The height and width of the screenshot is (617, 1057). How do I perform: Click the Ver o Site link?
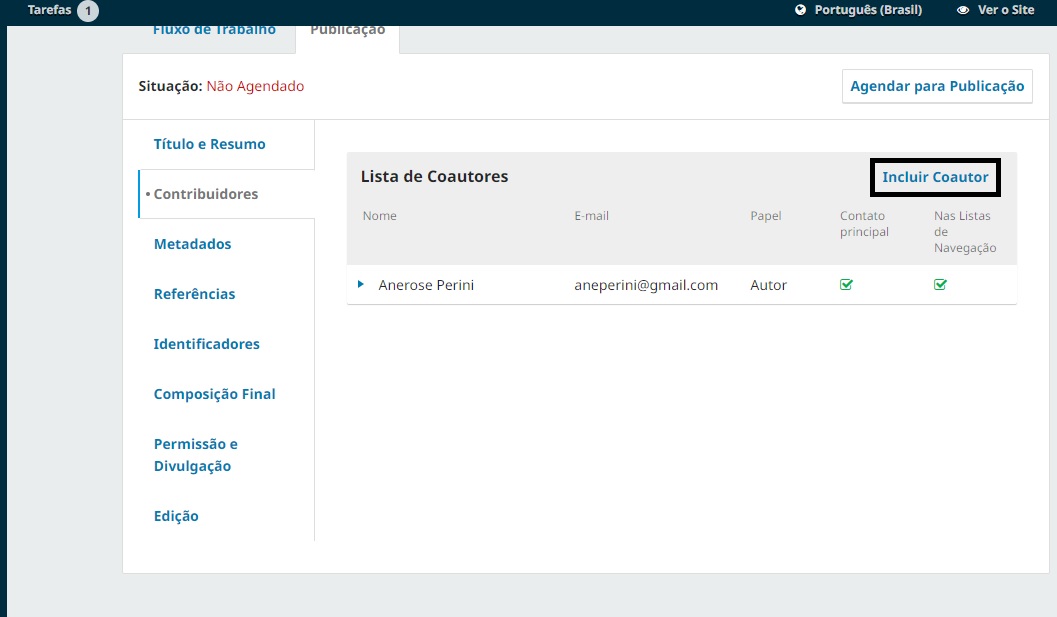(x=1005, y=10)
